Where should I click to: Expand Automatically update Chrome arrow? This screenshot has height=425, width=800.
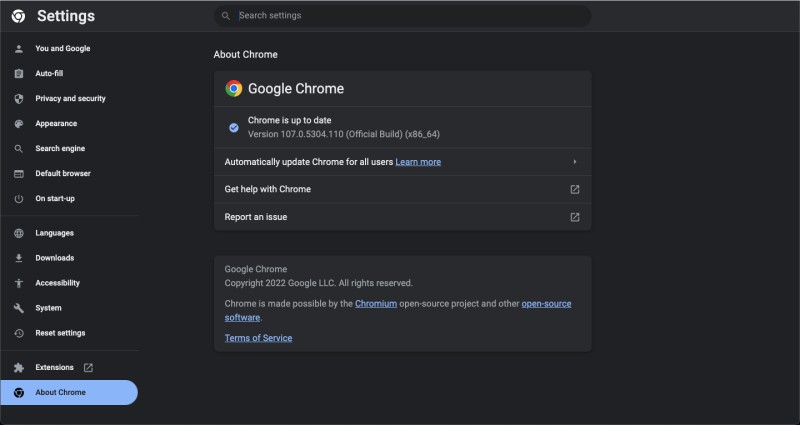pos(574,162)
